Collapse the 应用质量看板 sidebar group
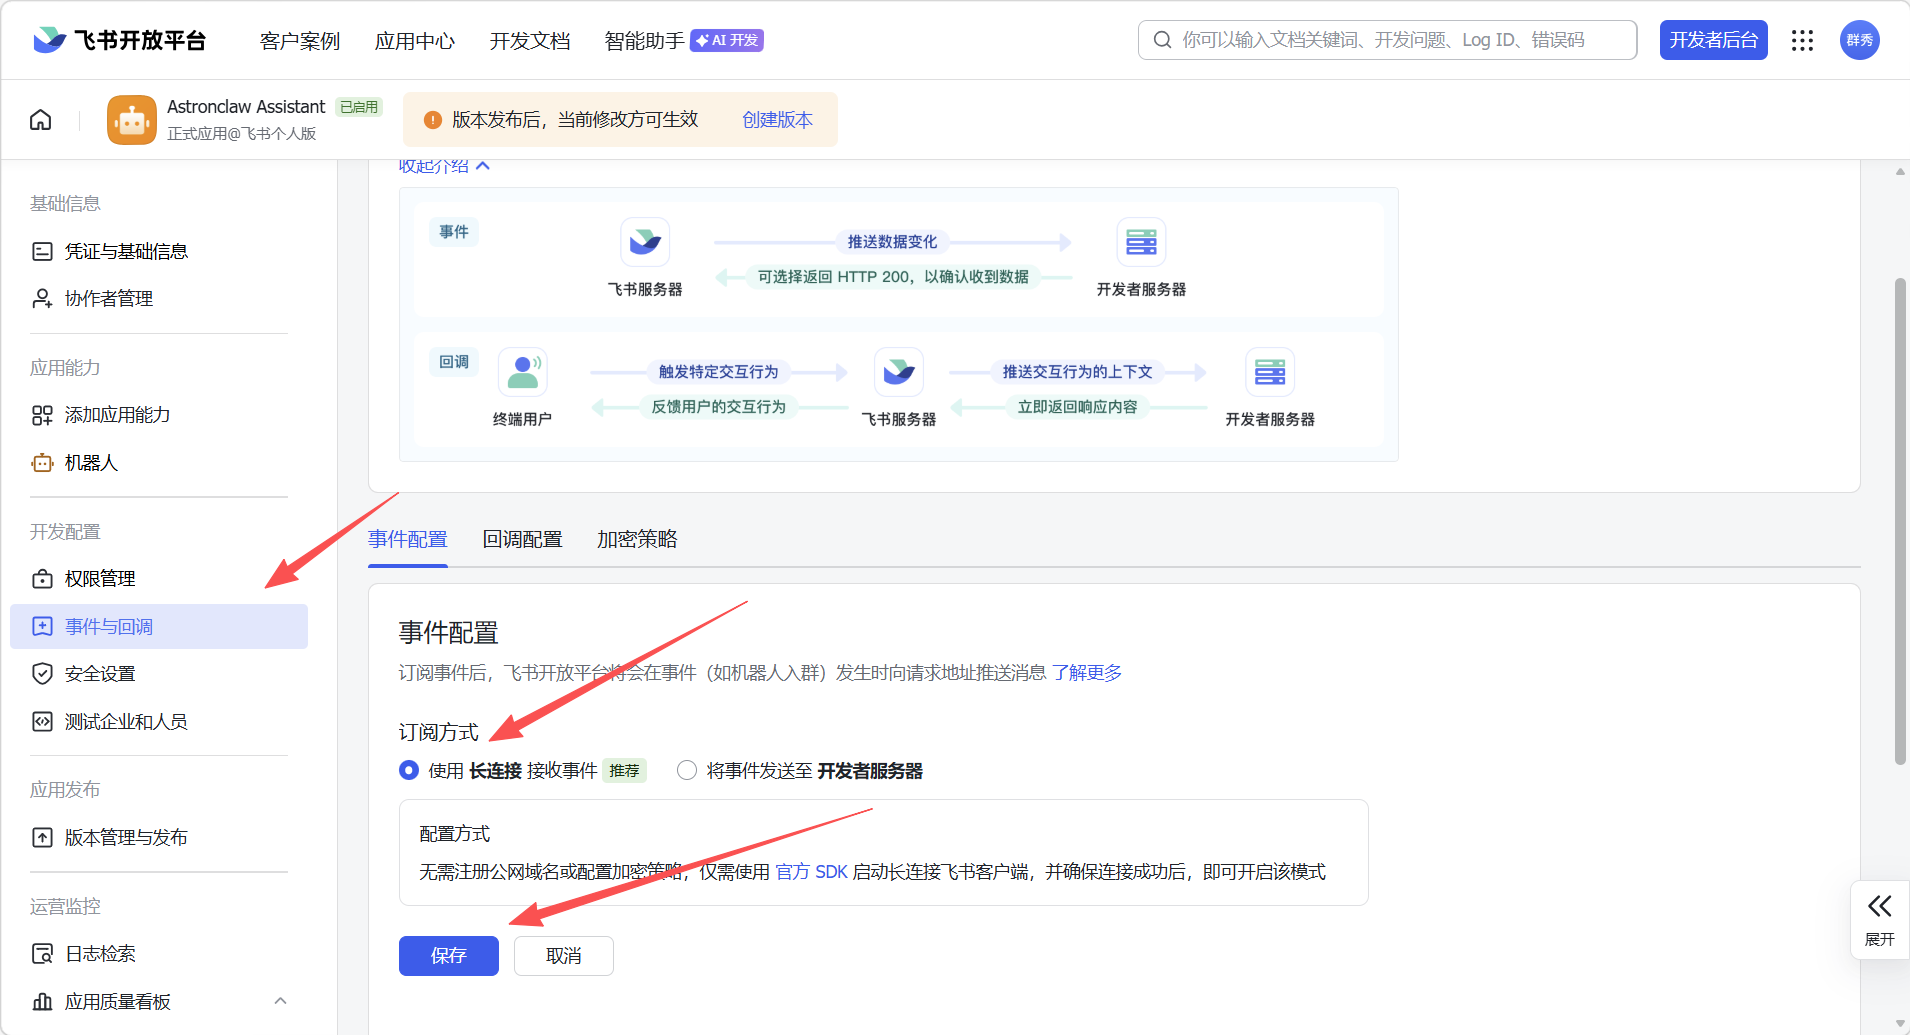The image size is (1910, 1035). click(279, 1000)
